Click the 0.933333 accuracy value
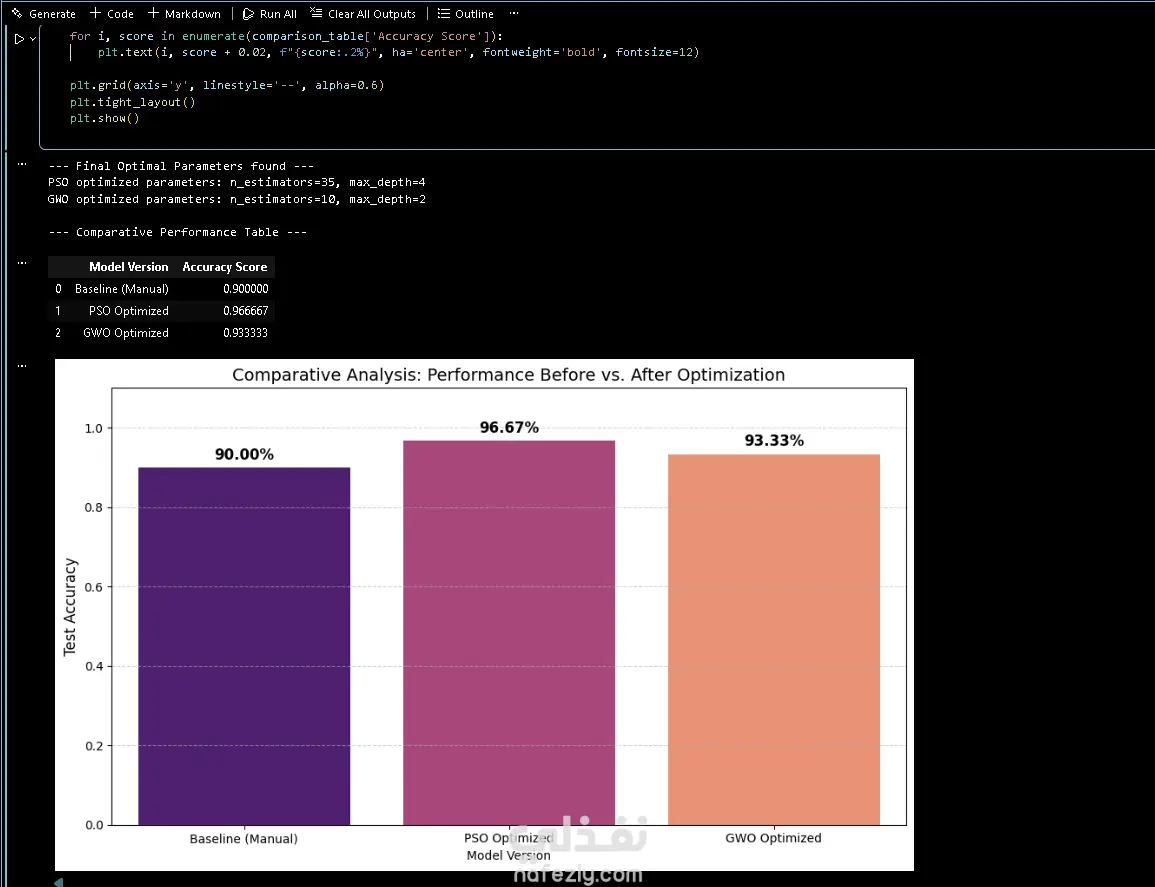 coord(245,333)
